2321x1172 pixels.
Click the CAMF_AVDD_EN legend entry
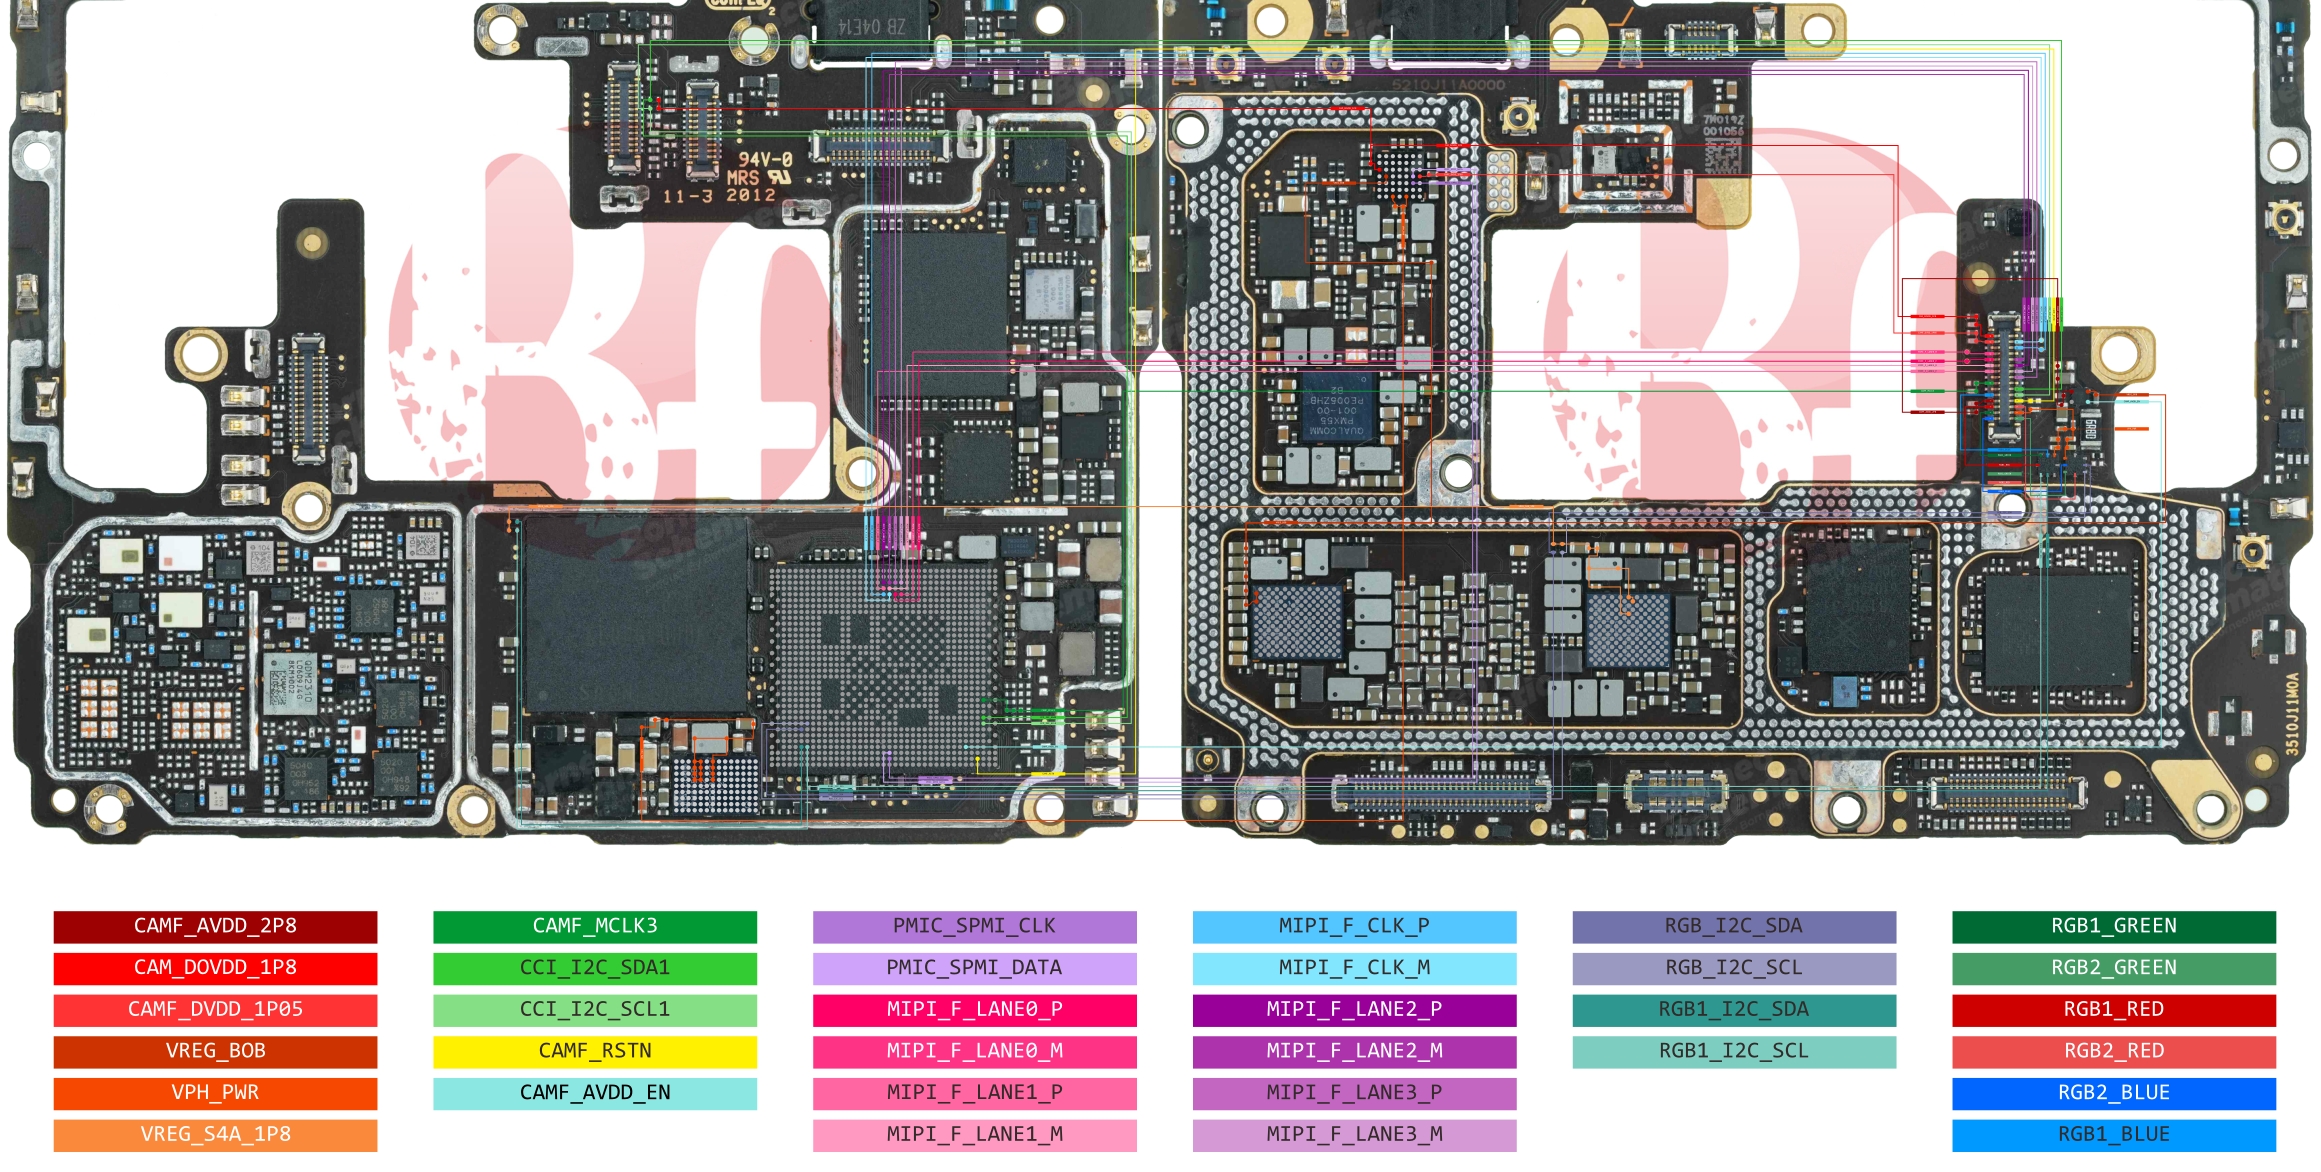pos(595,1093)
